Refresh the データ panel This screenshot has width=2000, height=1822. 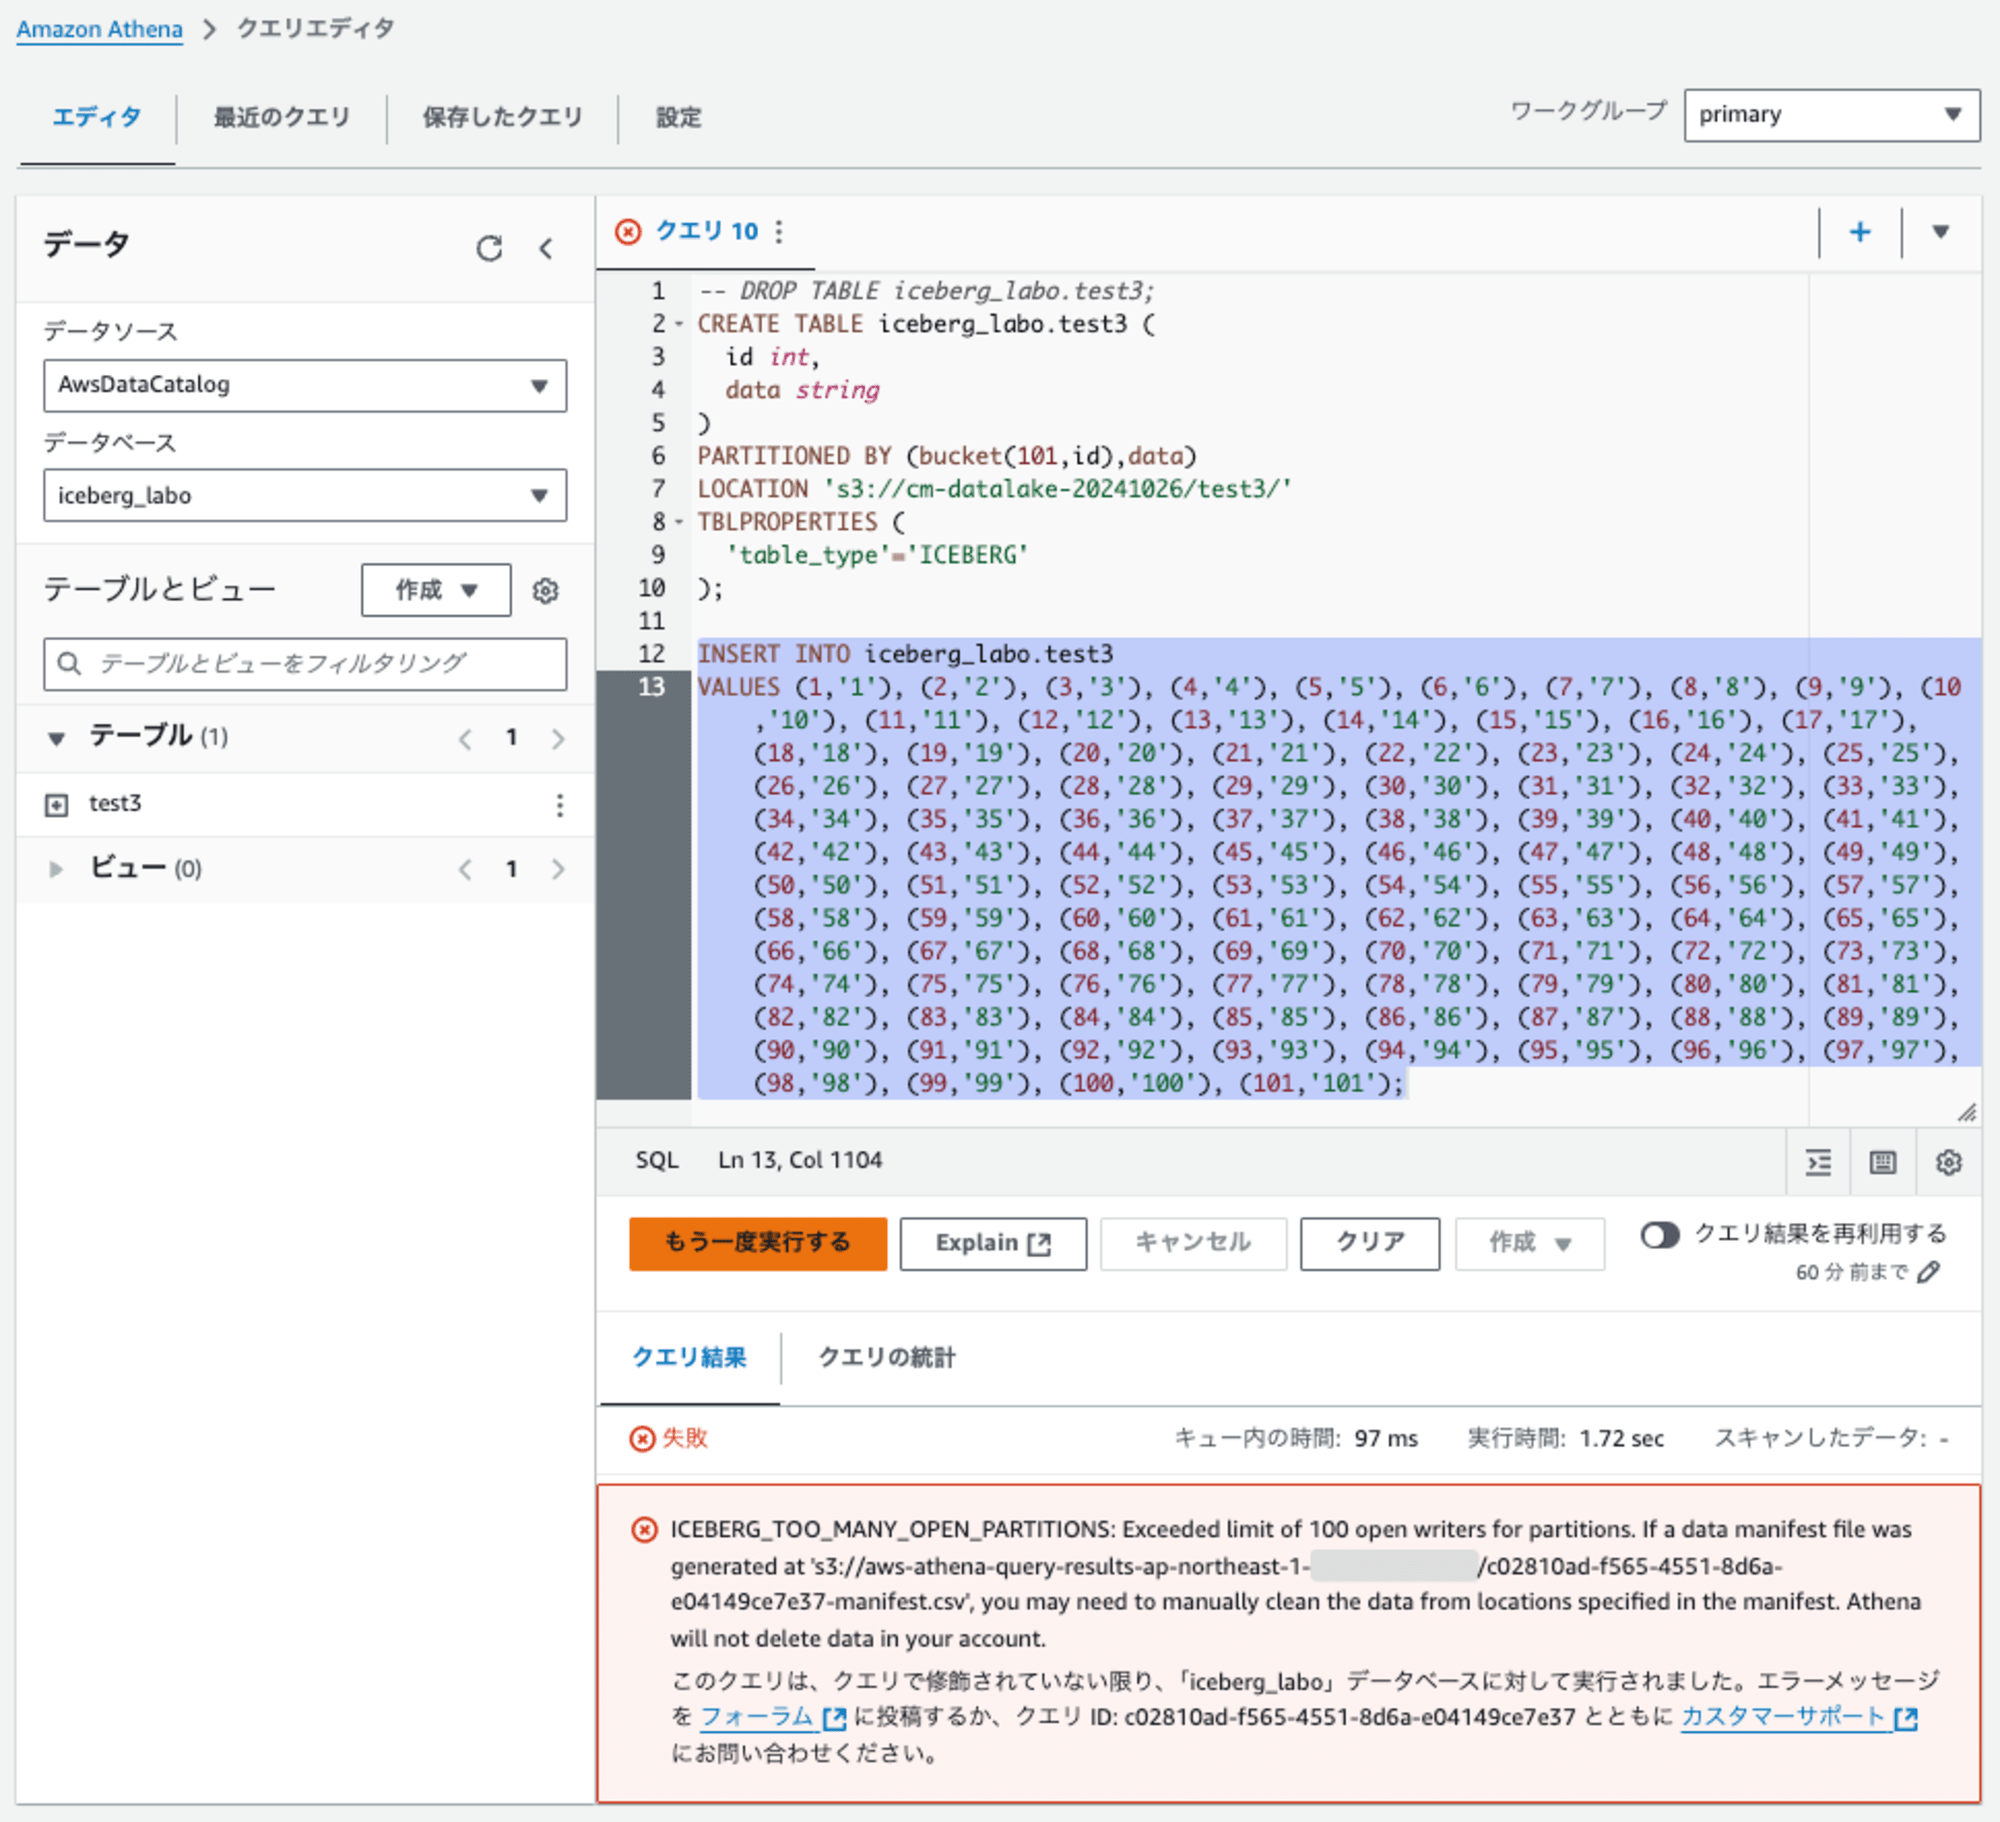[x=489, y=248]
